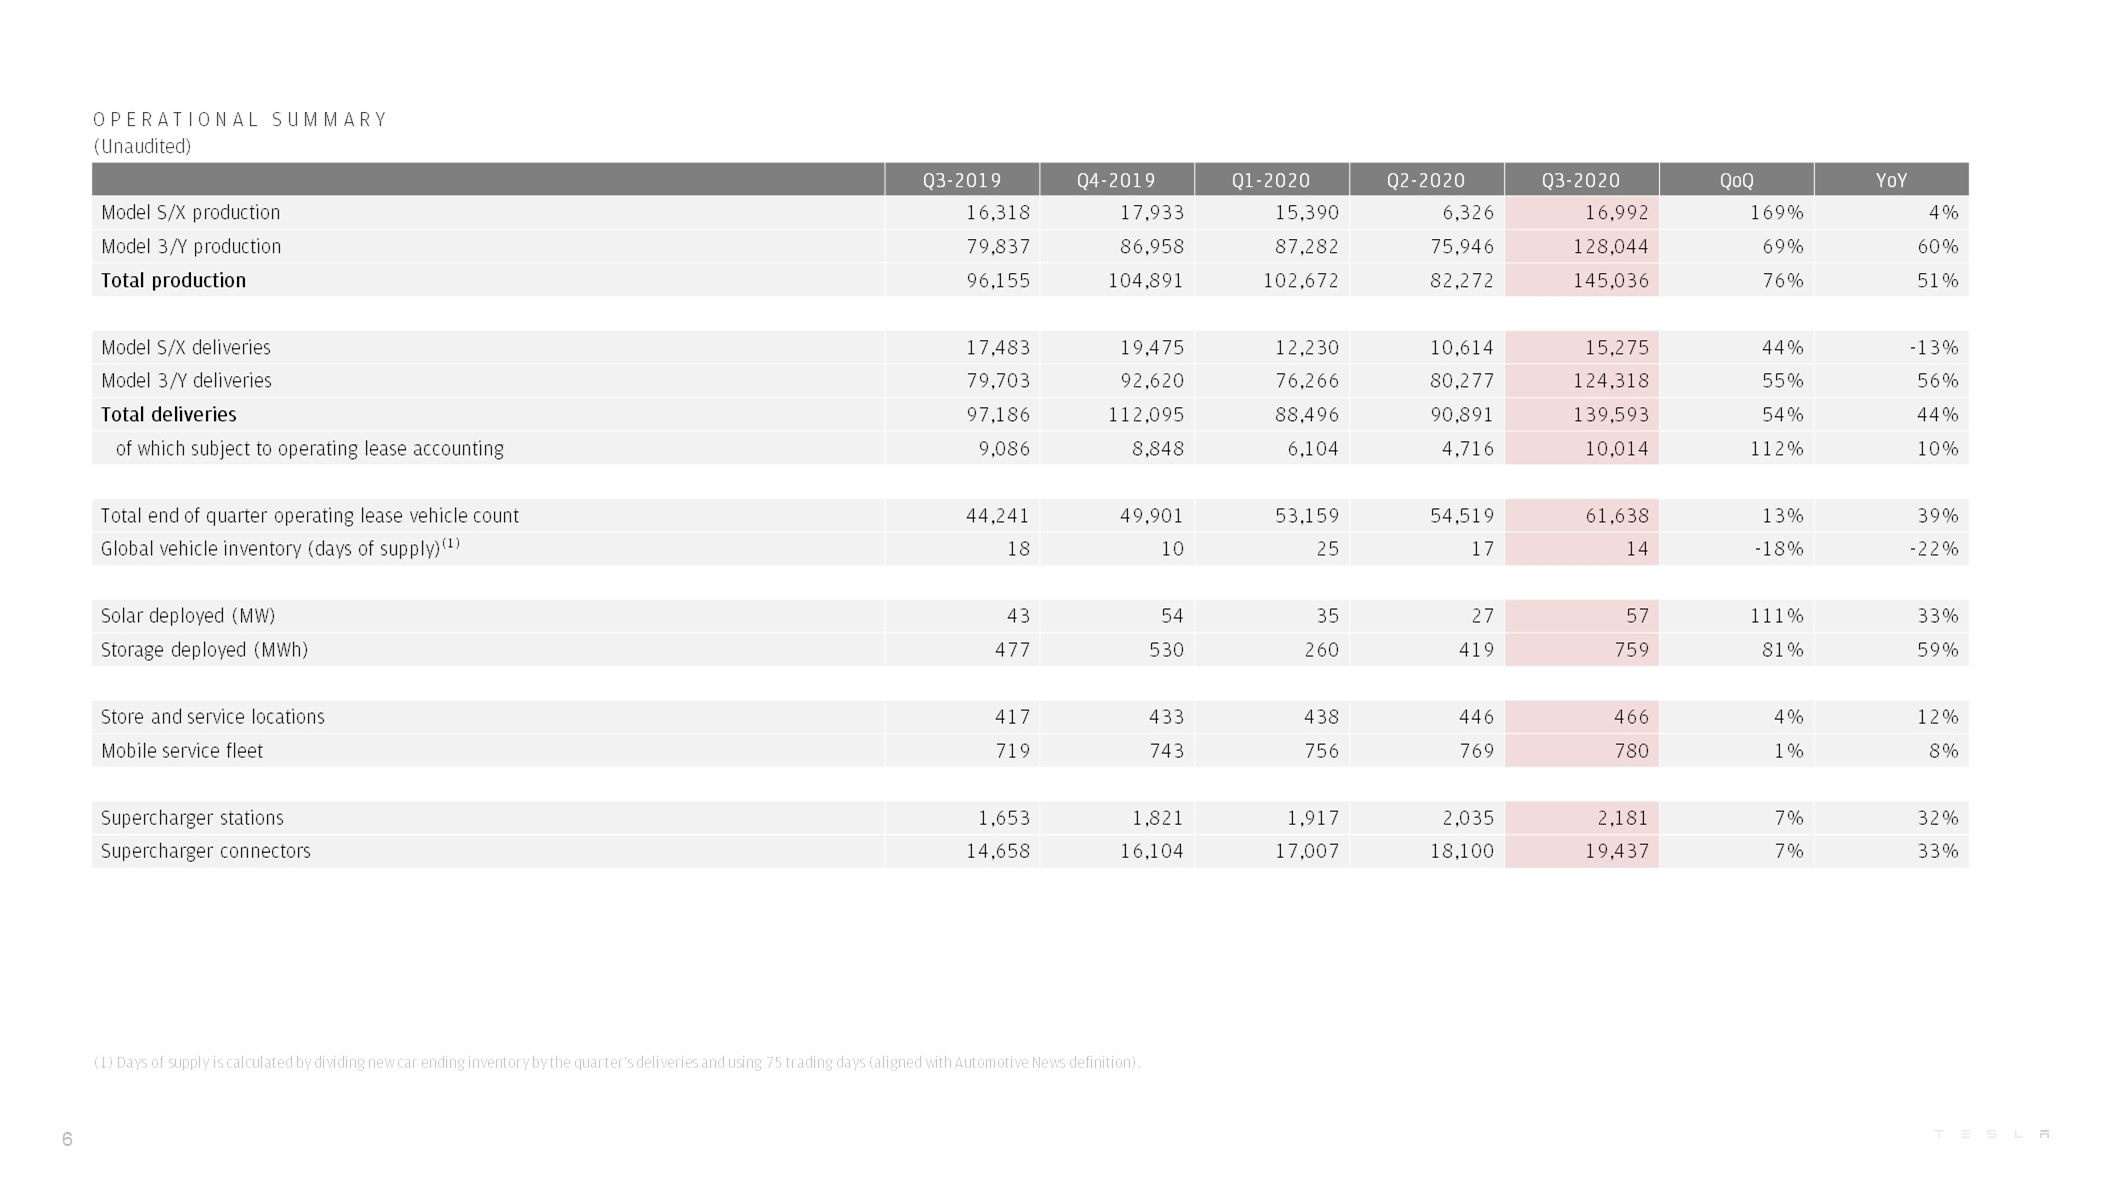2111x1188 pixels.
Task: Click the Model S/X production value 16,992
Action: (x=1617, y=213)
